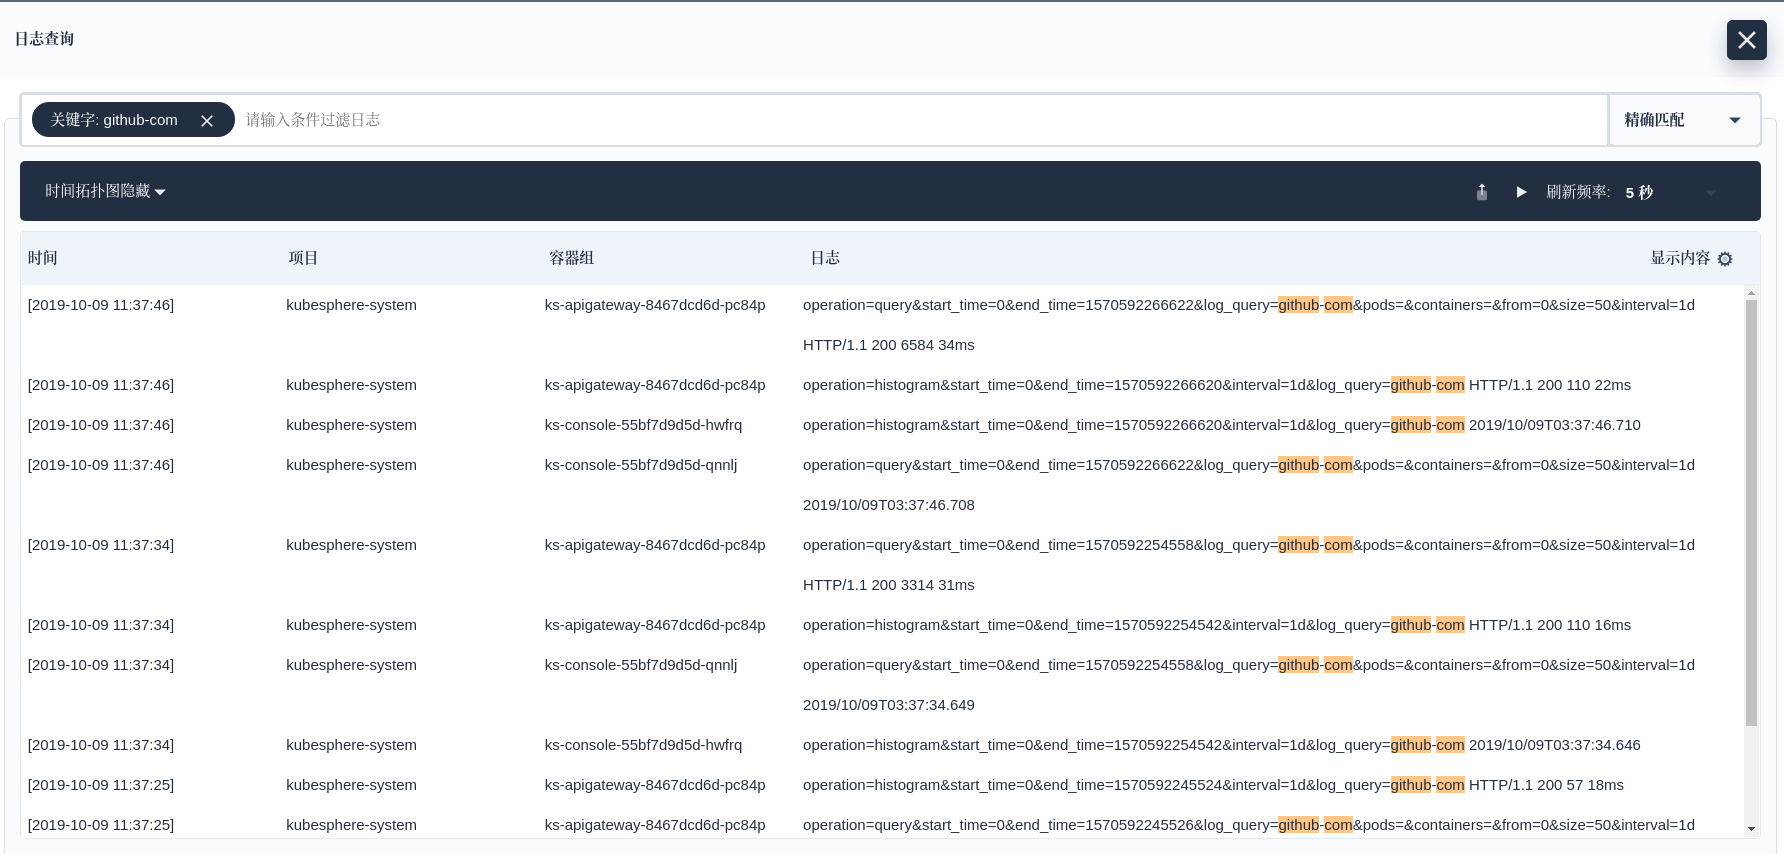
Task: Select the log 'HTTP/1.1 200 6584 34ms'
Action: coord(888,345)
